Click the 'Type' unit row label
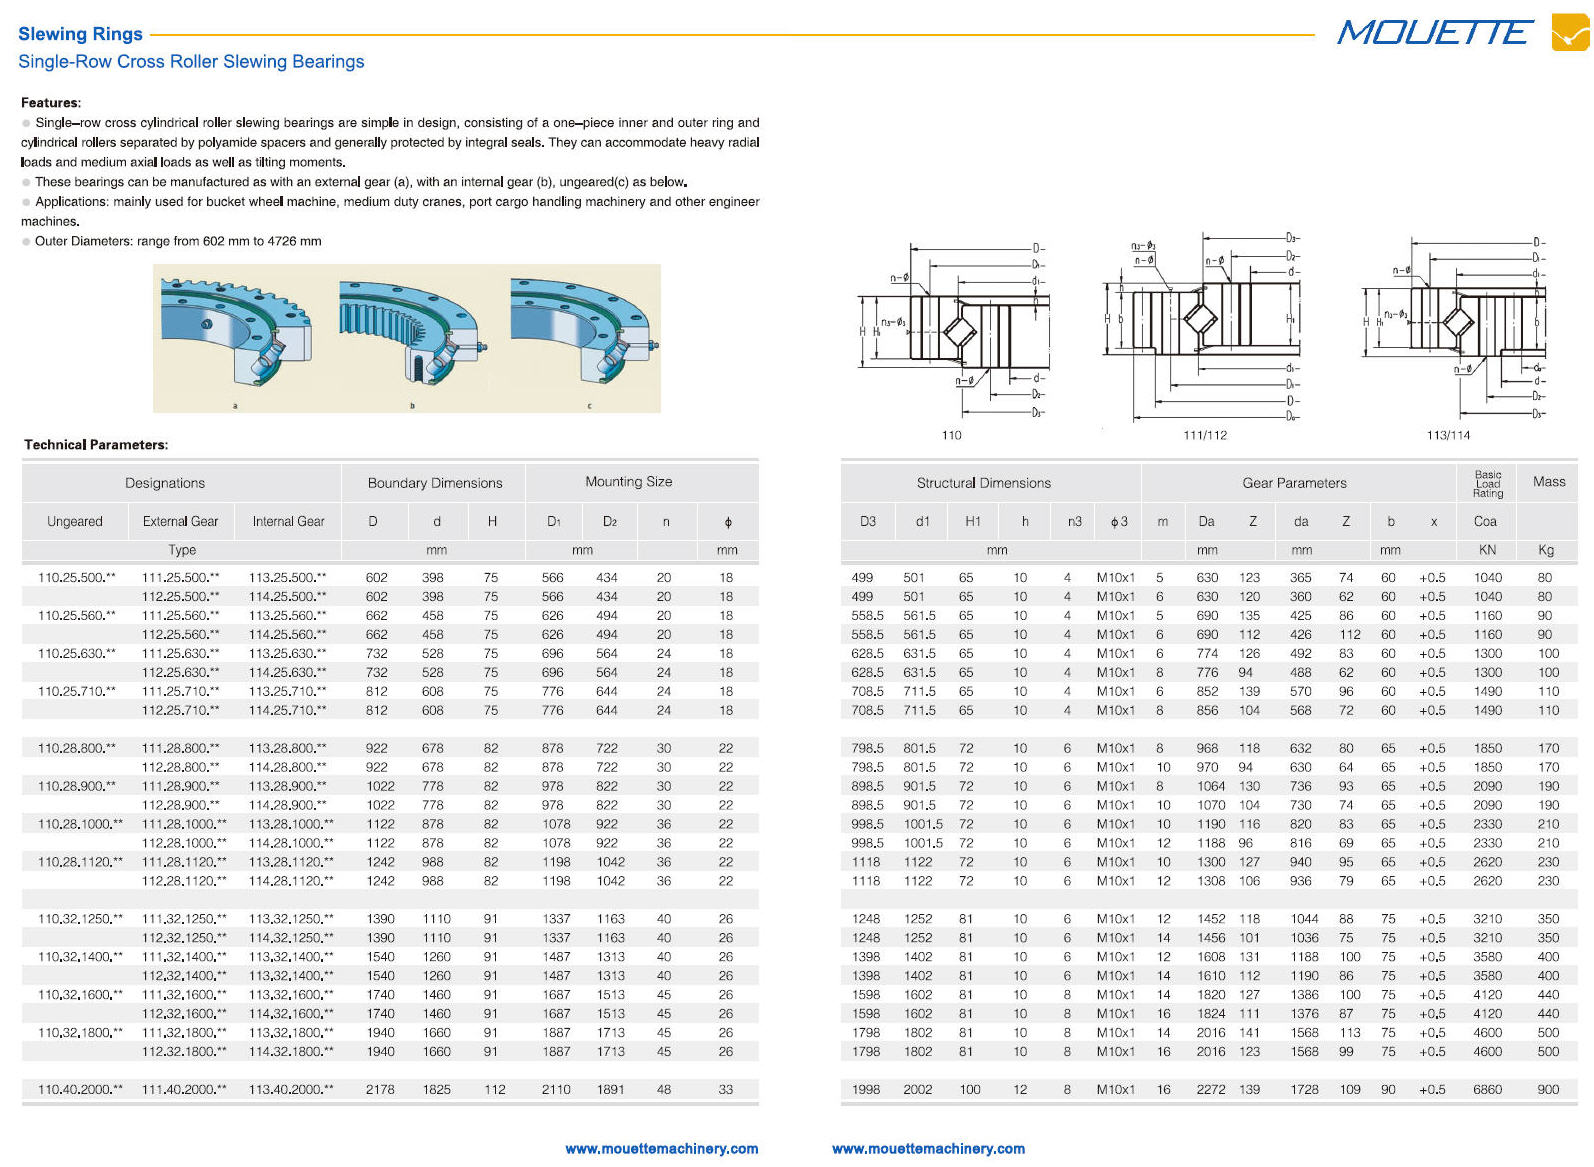 [182, 550]
